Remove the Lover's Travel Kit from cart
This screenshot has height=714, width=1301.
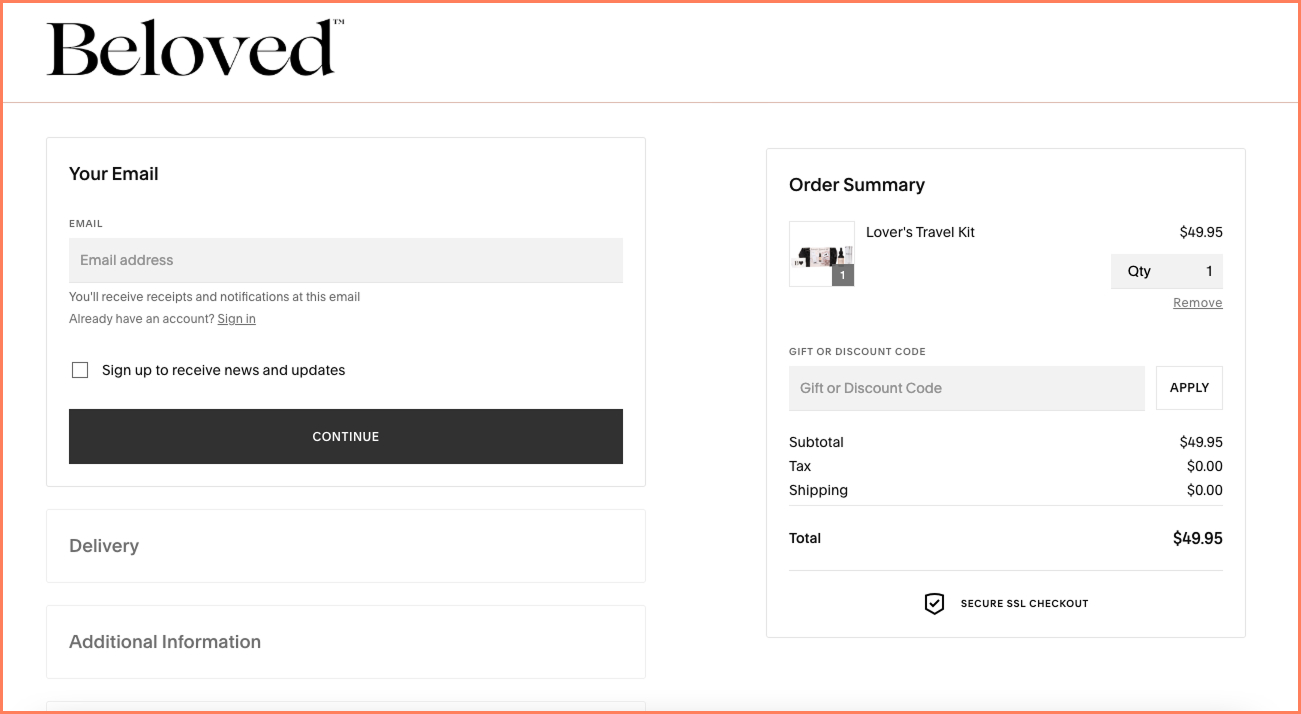coord(1197,302)
